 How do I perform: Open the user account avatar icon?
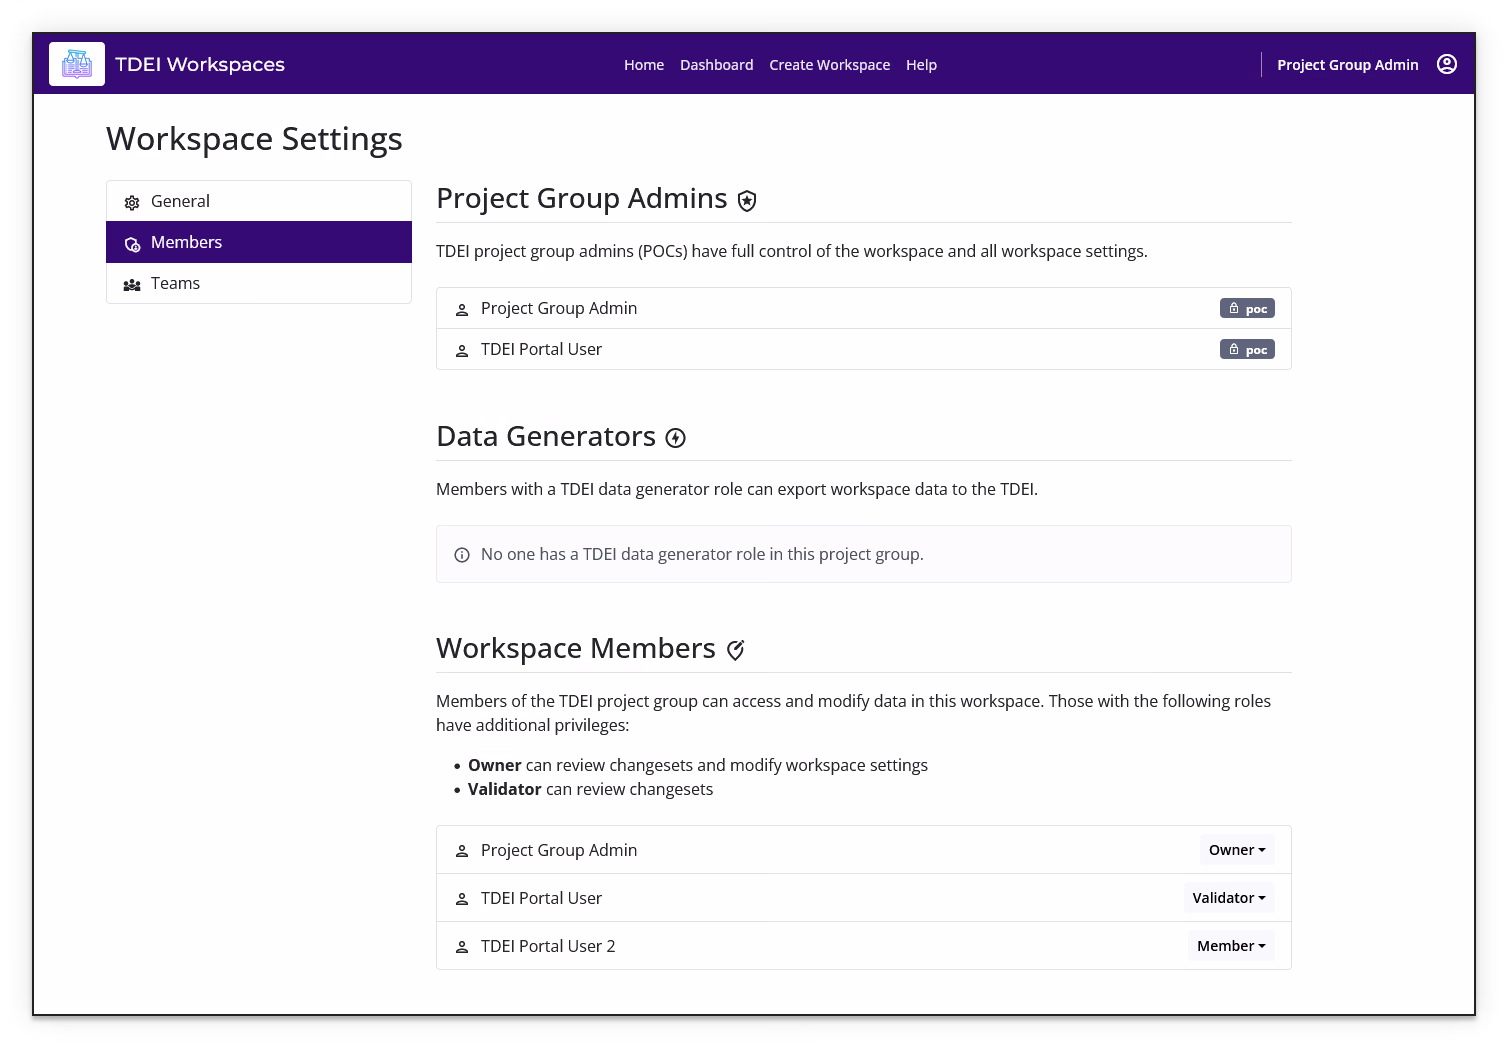click(1447, 64)
